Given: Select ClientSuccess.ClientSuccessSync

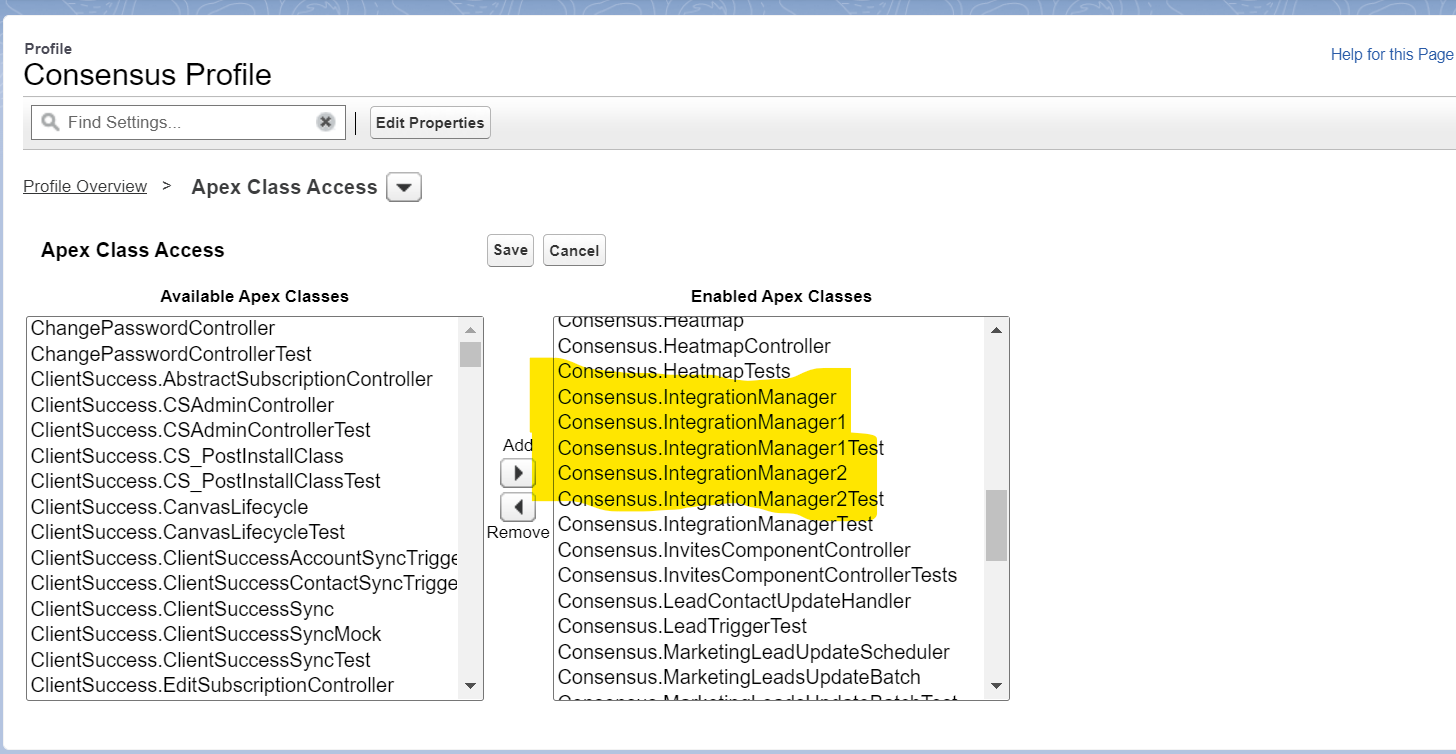Looking at the screenshot, I should coord(242,609).
